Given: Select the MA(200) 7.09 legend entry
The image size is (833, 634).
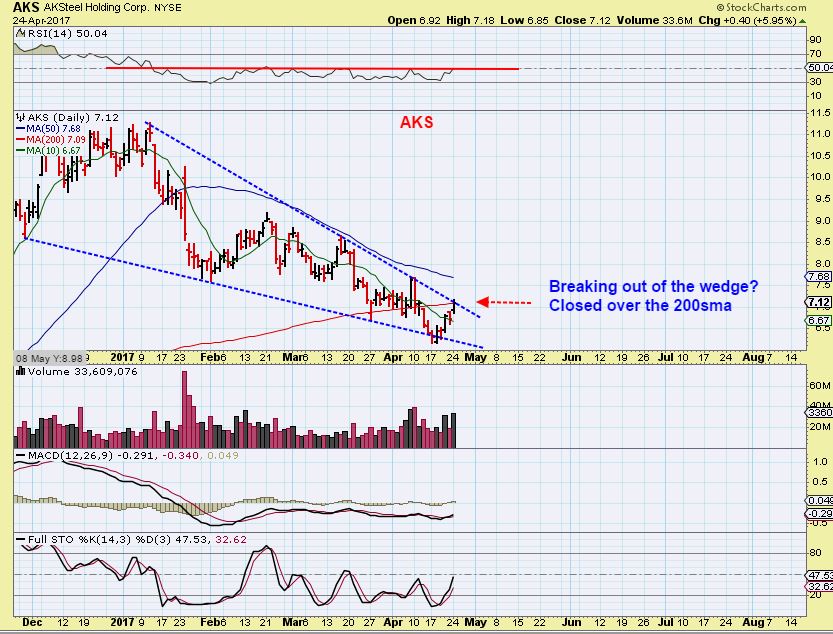Looking at the screenshot, I should pos(51,140).
